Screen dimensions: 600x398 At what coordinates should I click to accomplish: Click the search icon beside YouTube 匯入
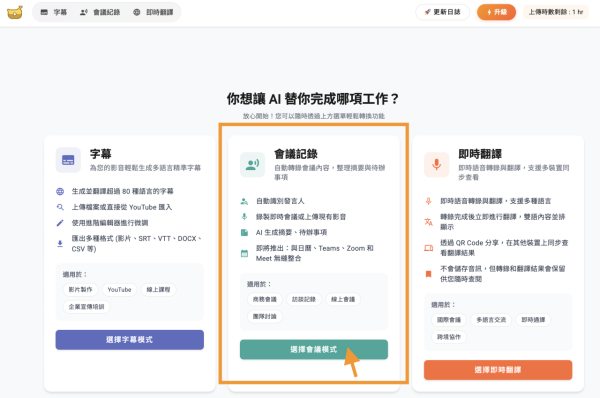click(x=60, y=207)
